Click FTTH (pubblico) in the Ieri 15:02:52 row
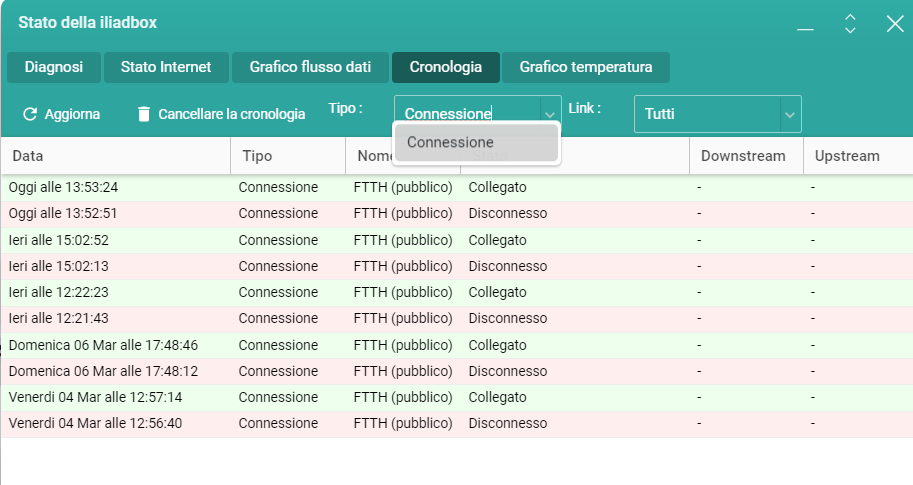This screenshot has height=485, width=913. pos(403,240)
